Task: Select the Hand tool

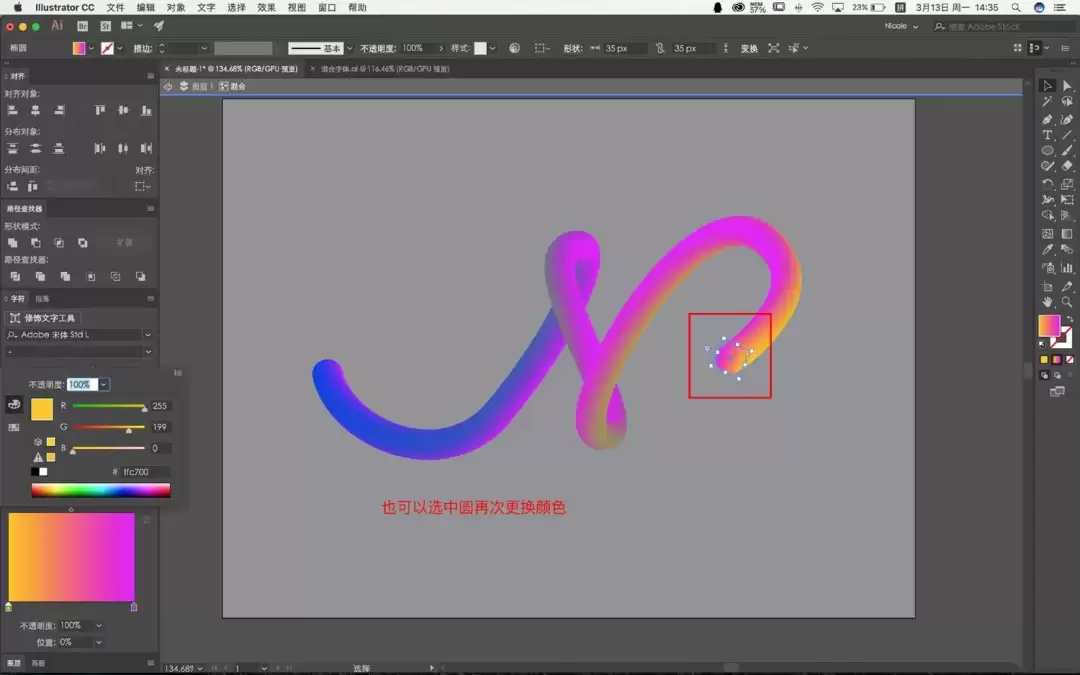Action: [x=1047, y=302]
